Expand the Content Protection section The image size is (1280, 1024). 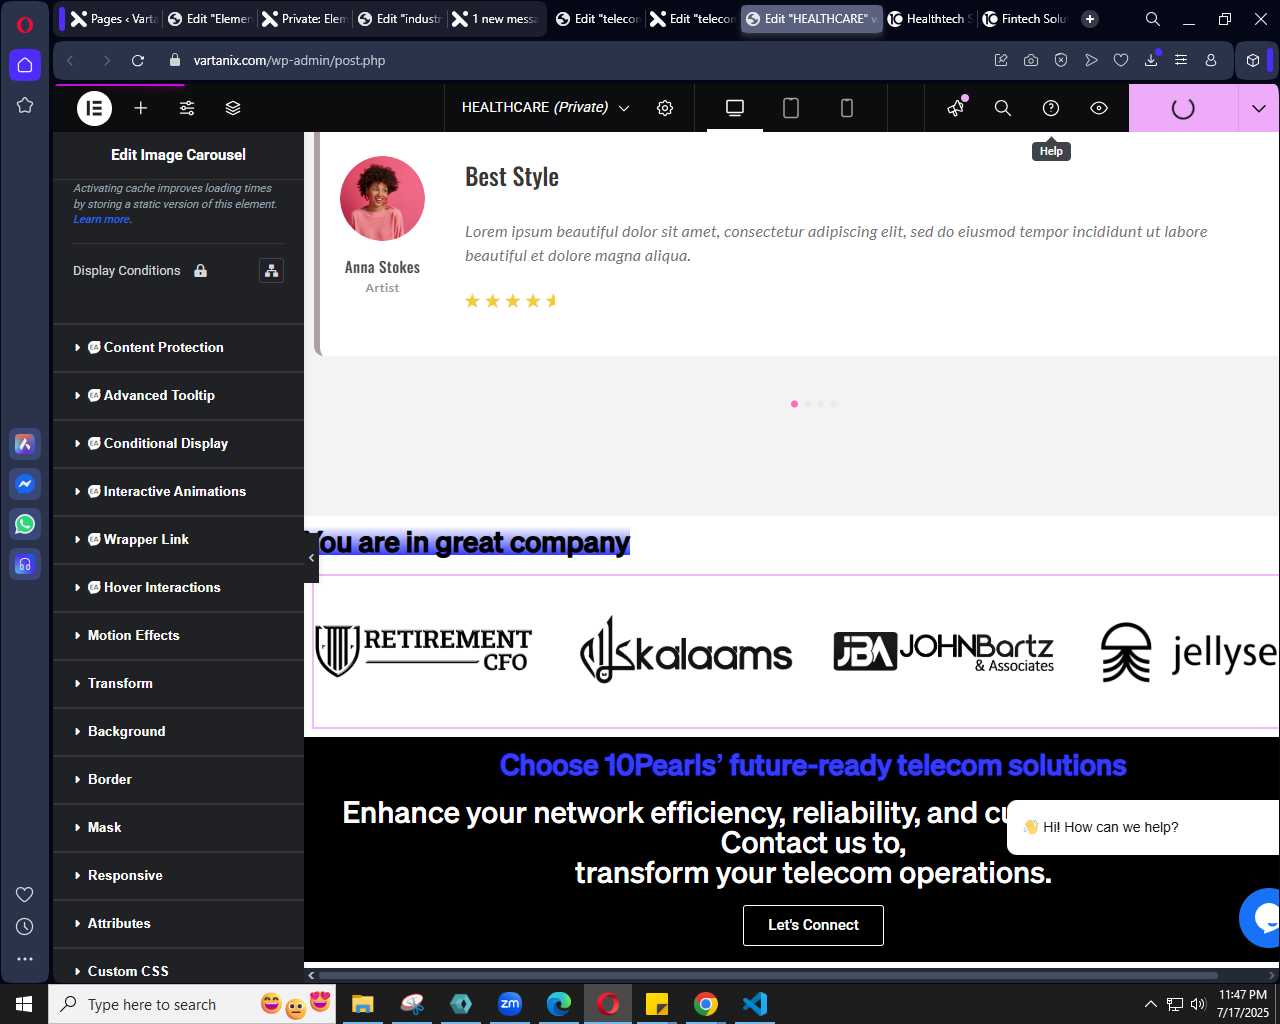point(178,347)
